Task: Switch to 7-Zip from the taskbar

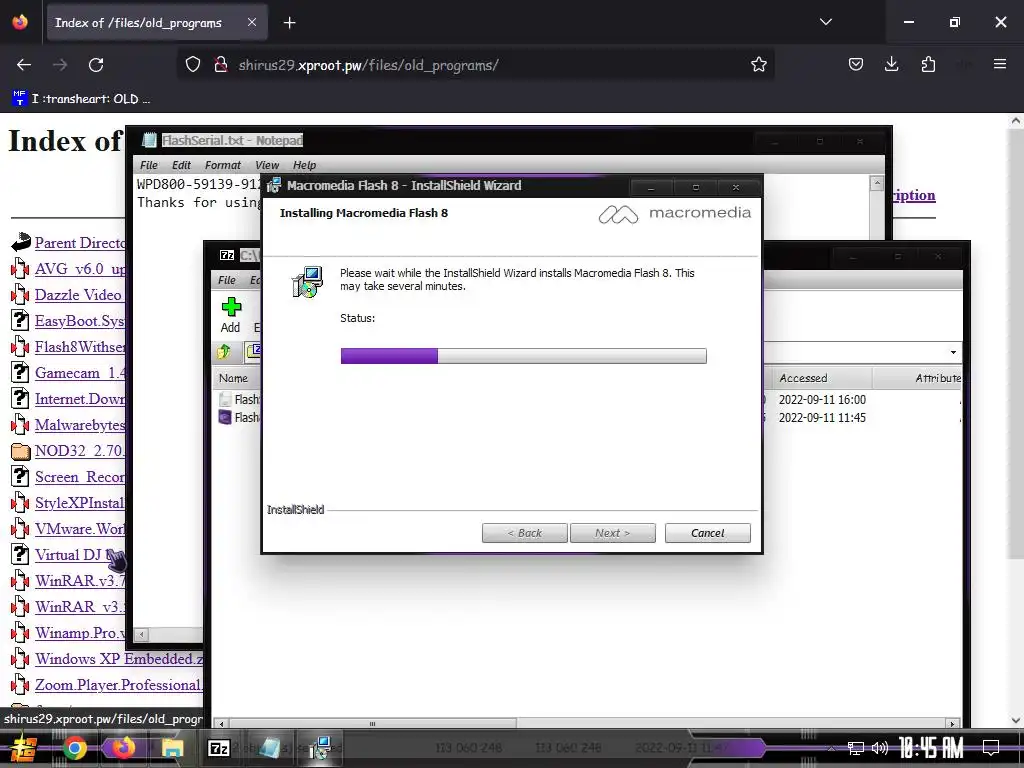Action: pos(218,748)
